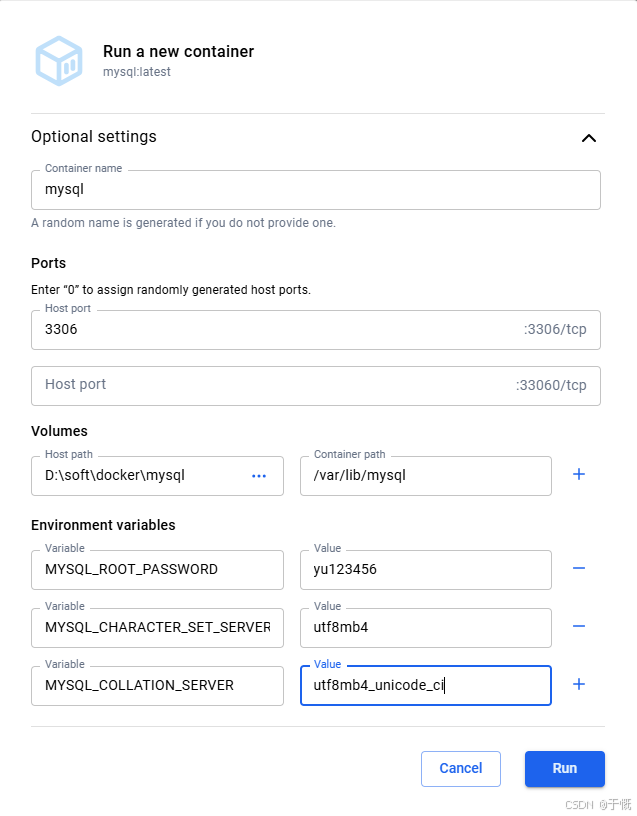Edit the utf8mb4 value field
Screen dimensions: 637x816
click(x=425, y=628)
